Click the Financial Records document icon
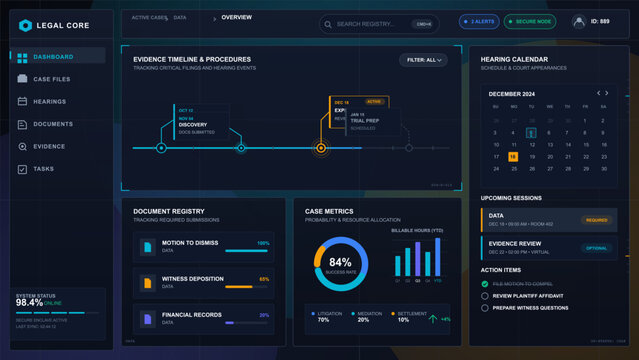Viewport: 639px width, 360px height. [148, 319]
